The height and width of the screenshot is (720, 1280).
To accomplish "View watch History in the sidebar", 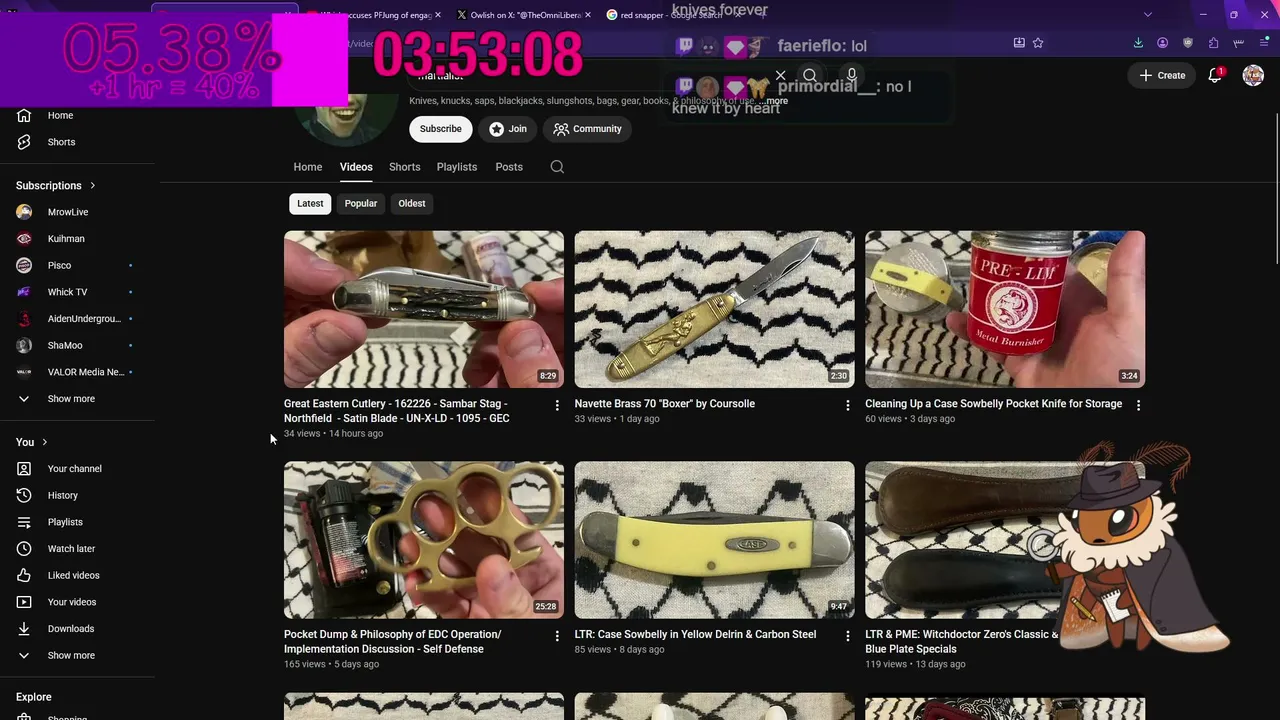I will click(62, 495).
